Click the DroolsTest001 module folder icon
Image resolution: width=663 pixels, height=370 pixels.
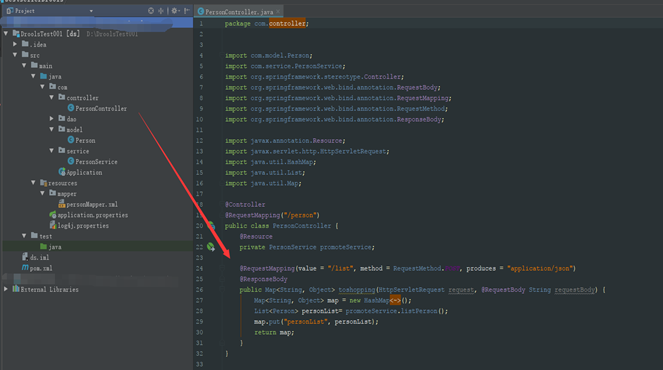click(16, 33)
